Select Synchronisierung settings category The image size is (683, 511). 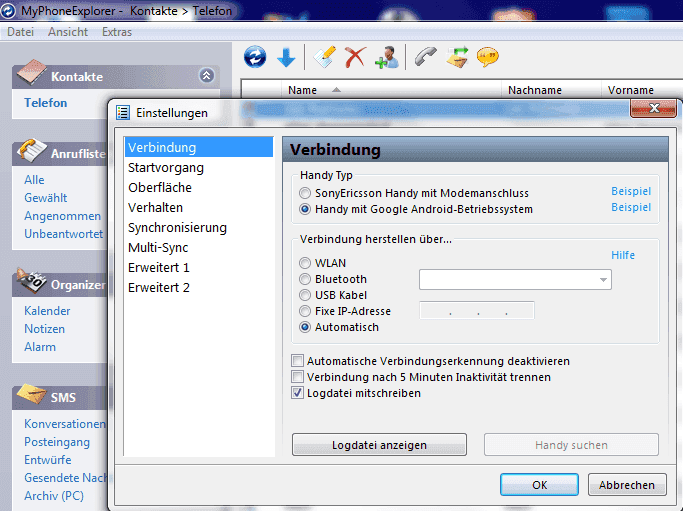(x=199, y=227)
